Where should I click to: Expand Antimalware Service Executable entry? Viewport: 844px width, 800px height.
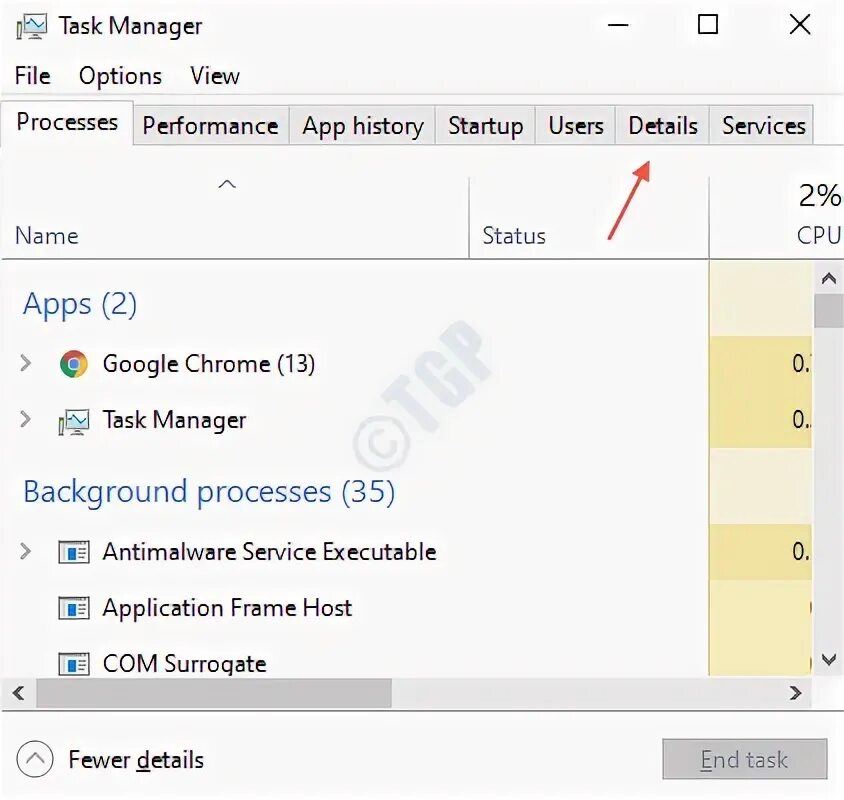26,551
